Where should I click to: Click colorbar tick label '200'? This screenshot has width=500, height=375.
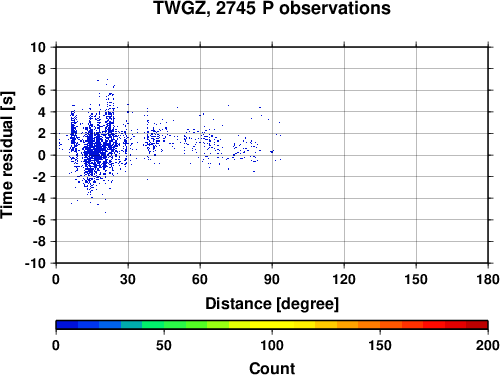pyautogui.click(x=488, y=345)
